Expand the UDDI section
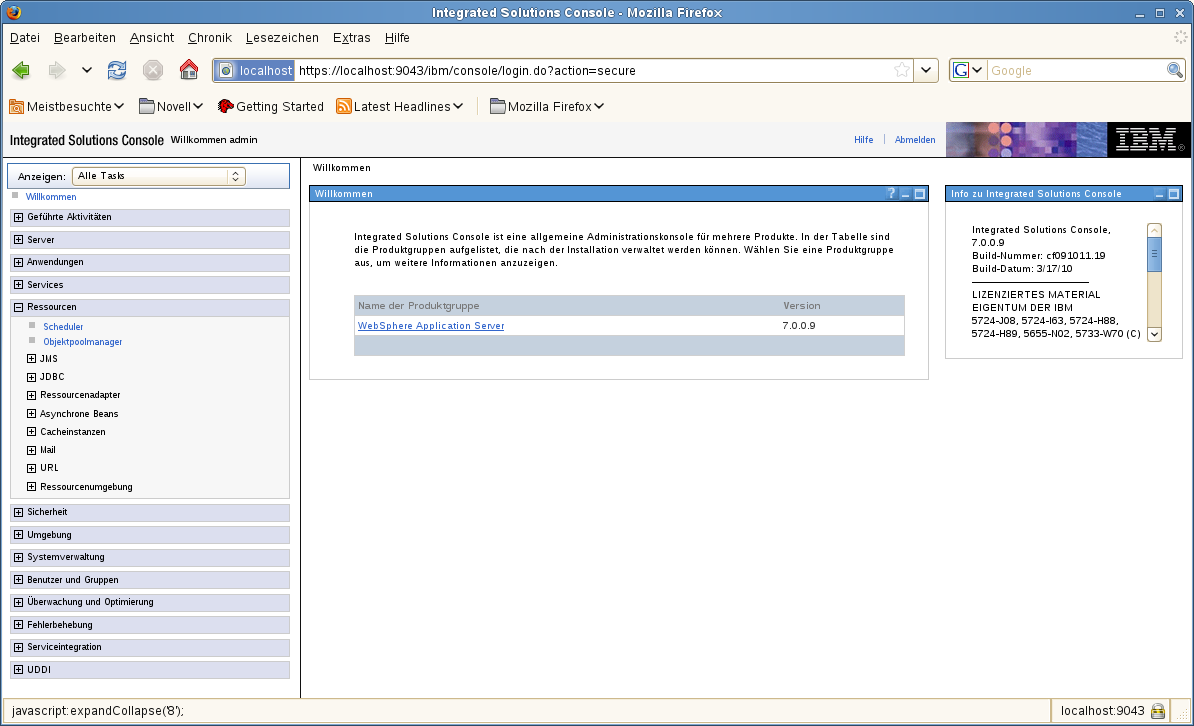 (x=18, y=670)
